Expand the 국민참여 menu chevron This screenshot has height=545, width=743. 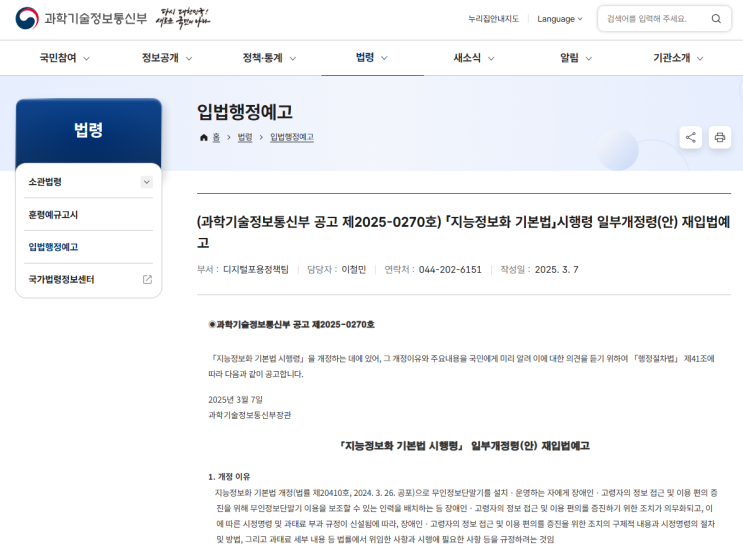tap(86, 58)
